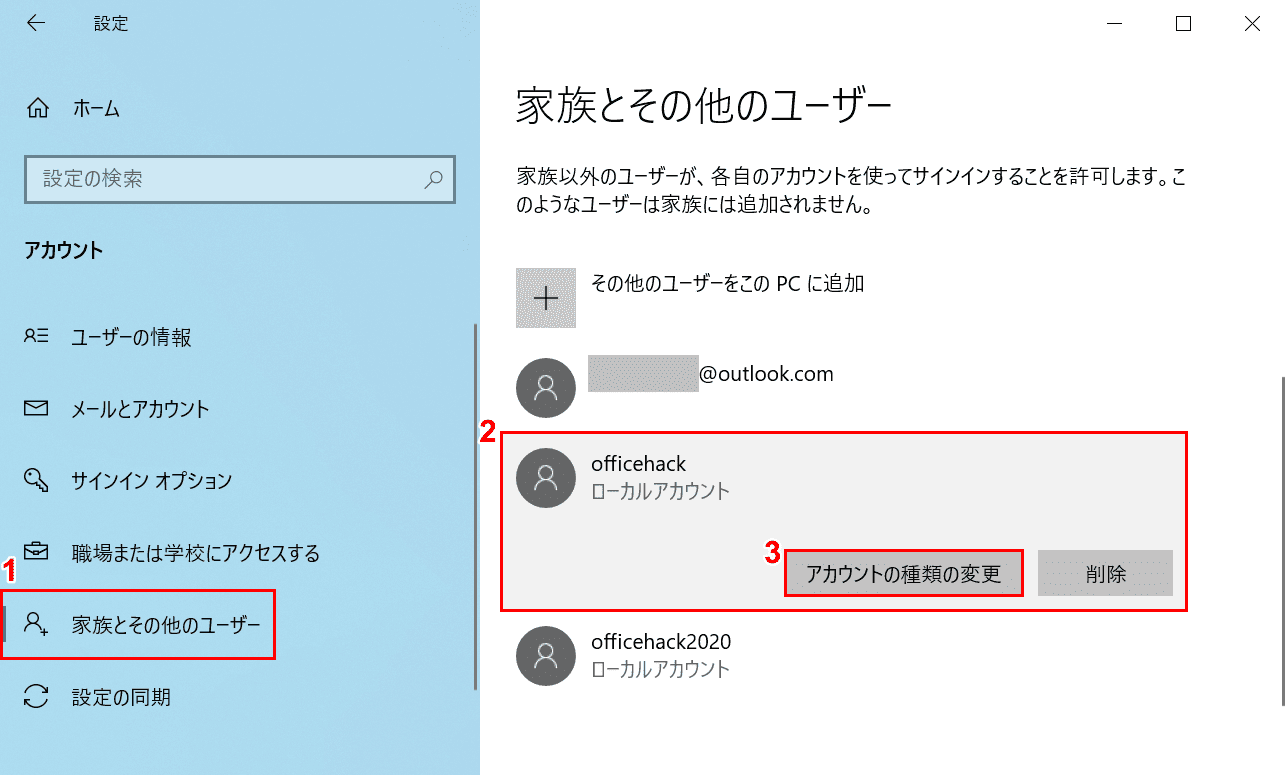Maximize the Settings window
The height and width of the screenshot is (775, 1288).
1183,24
